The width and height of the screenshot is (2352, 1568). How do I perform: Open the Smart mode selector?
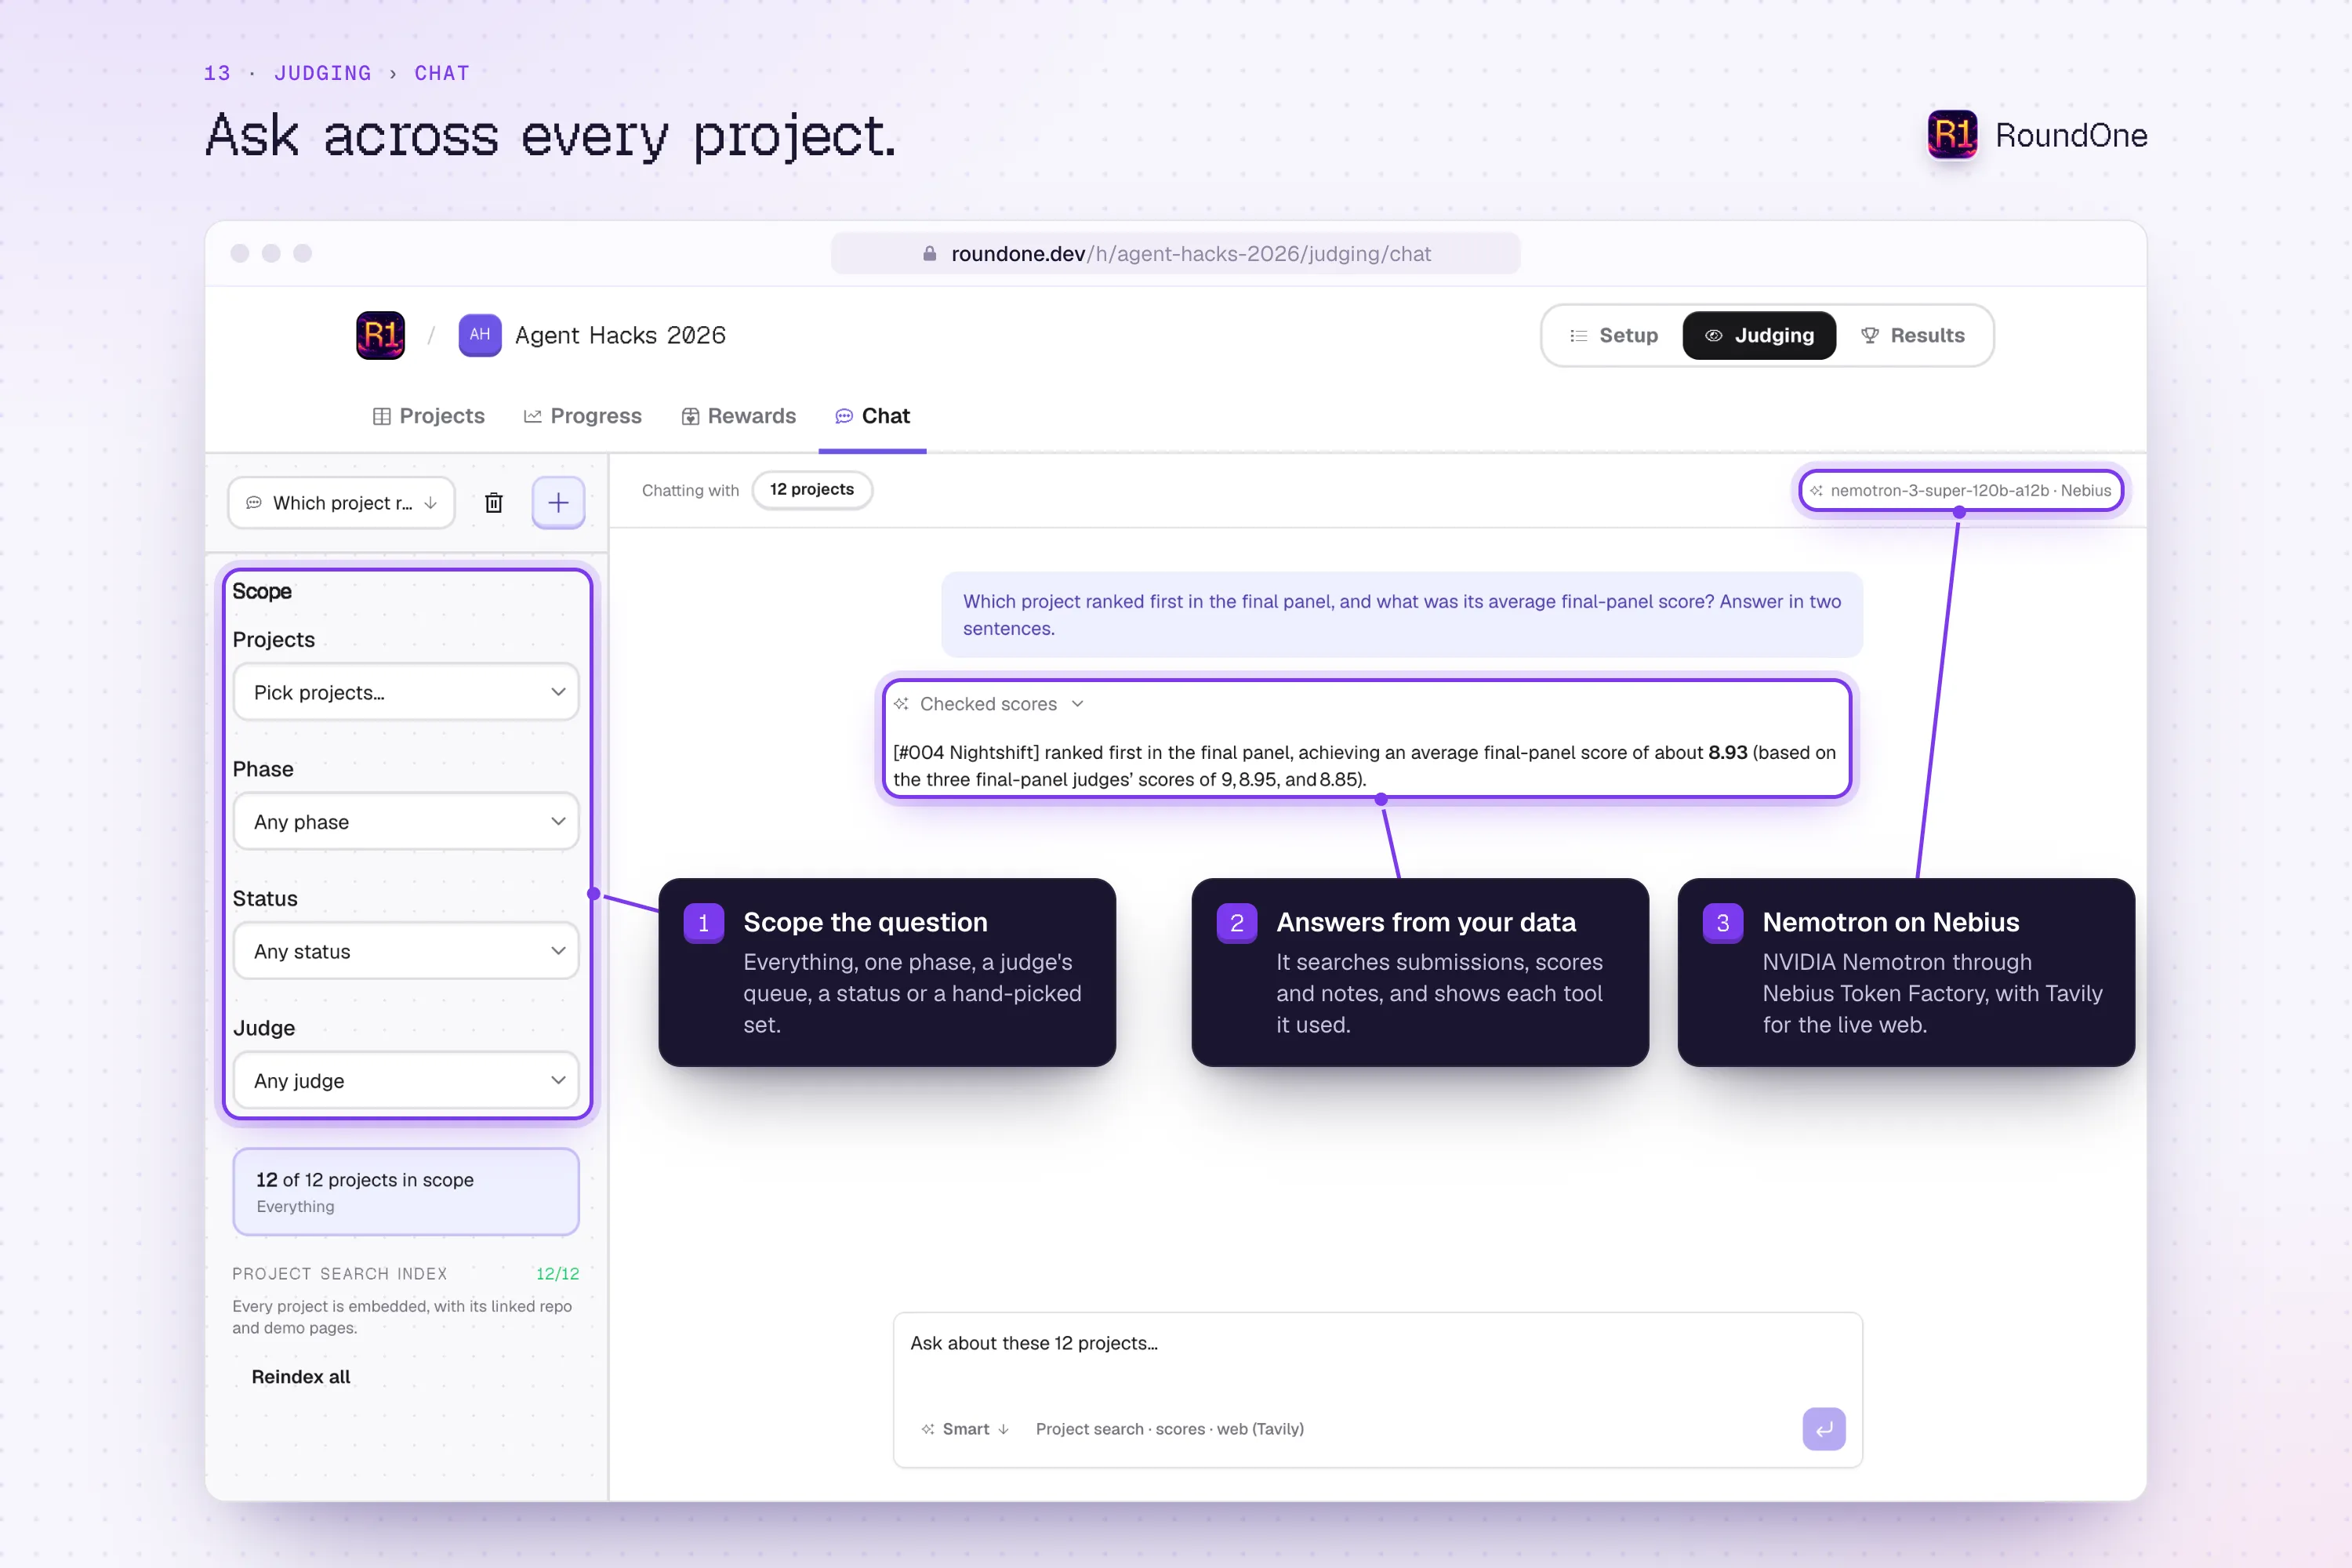[x=965, y=1429]
